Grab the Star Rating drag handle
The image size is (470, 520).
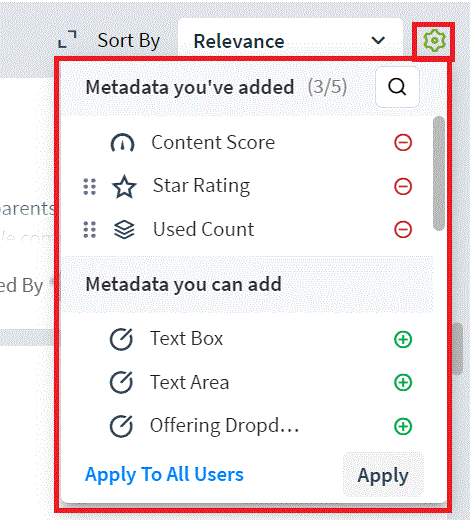89,186
